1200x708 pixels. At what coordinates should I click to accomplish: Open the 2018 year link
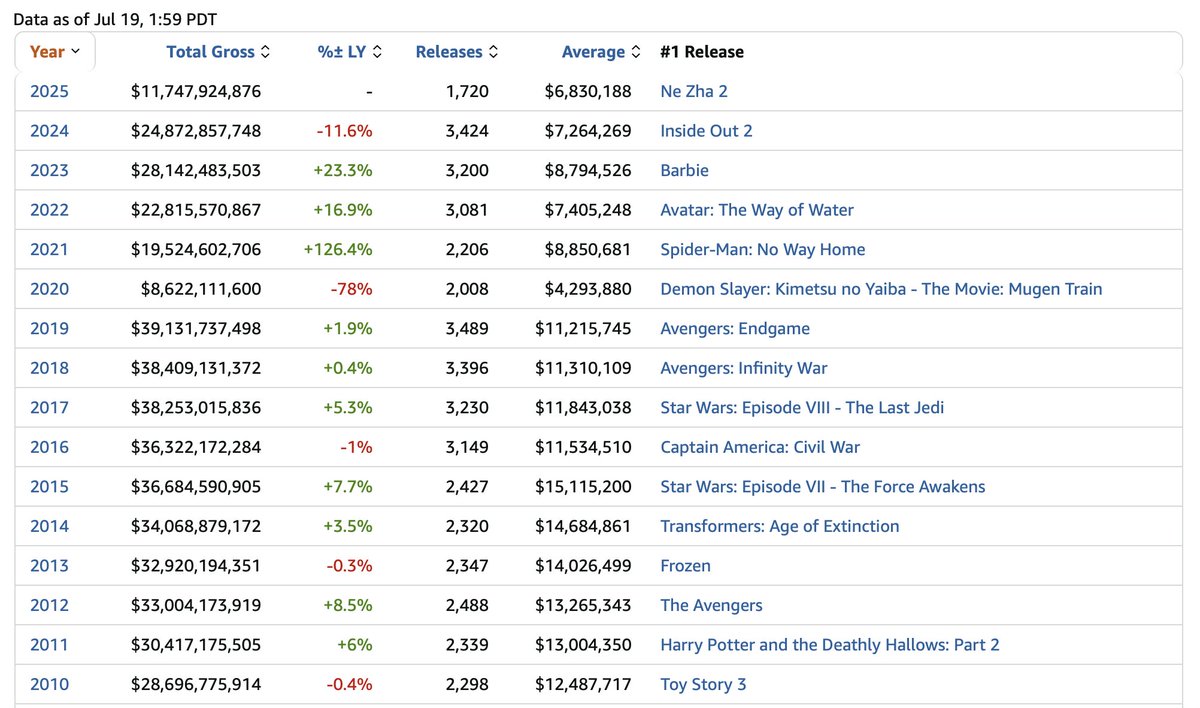49,368
